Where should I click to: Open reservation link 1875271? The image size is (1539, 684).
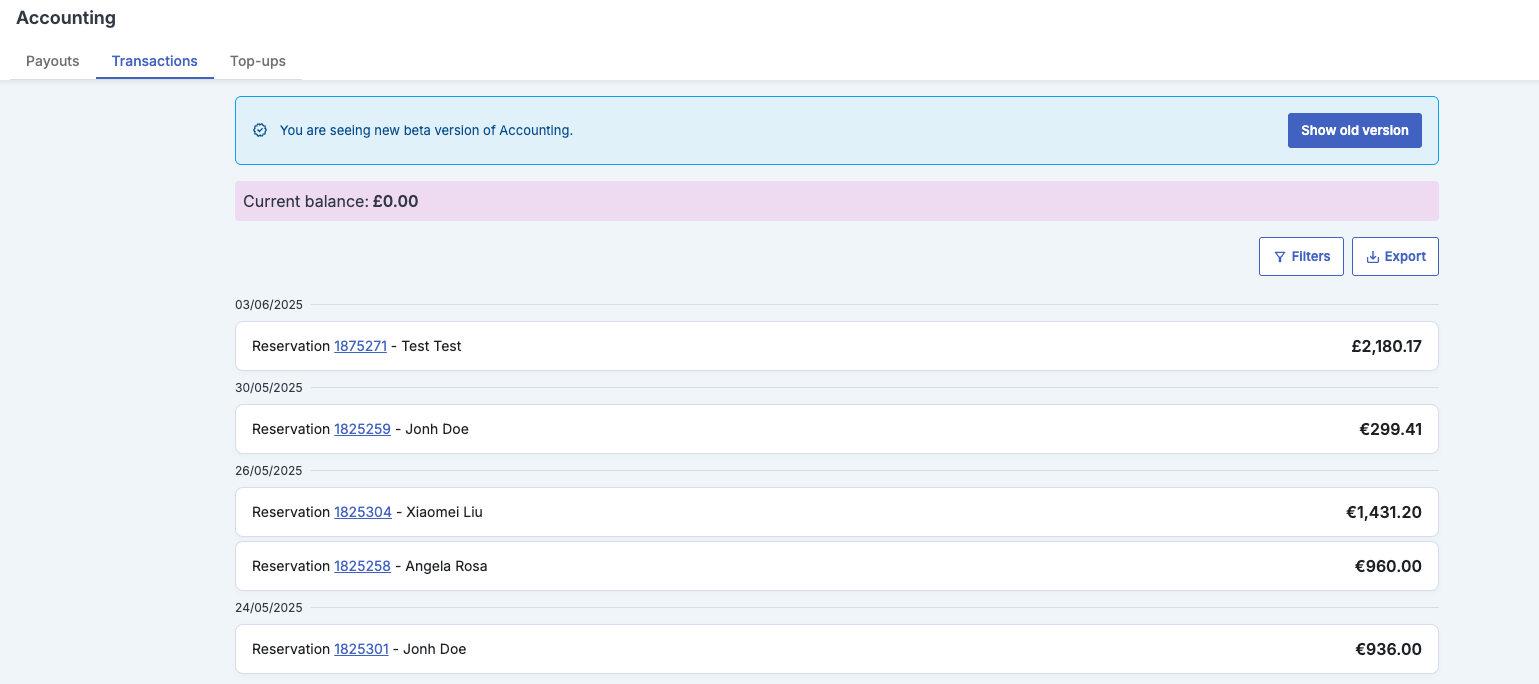360,346
